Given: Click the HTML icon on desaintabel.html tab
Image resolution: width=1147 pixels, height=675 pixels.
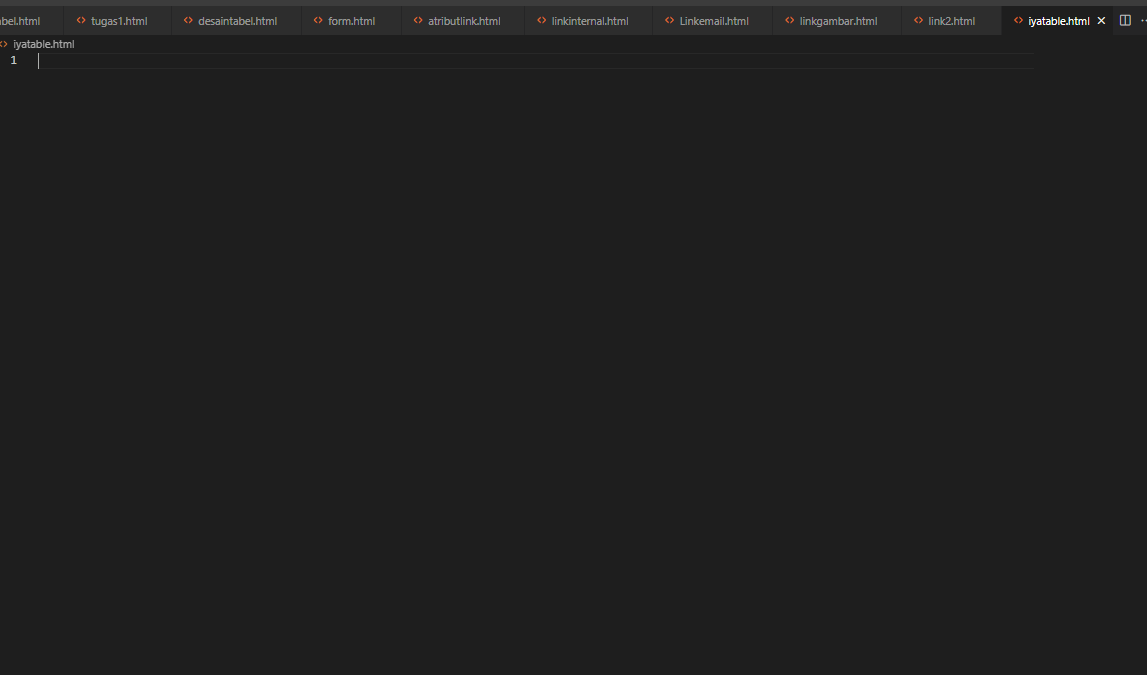Looking at the screenshot, I should coord(186,19).
